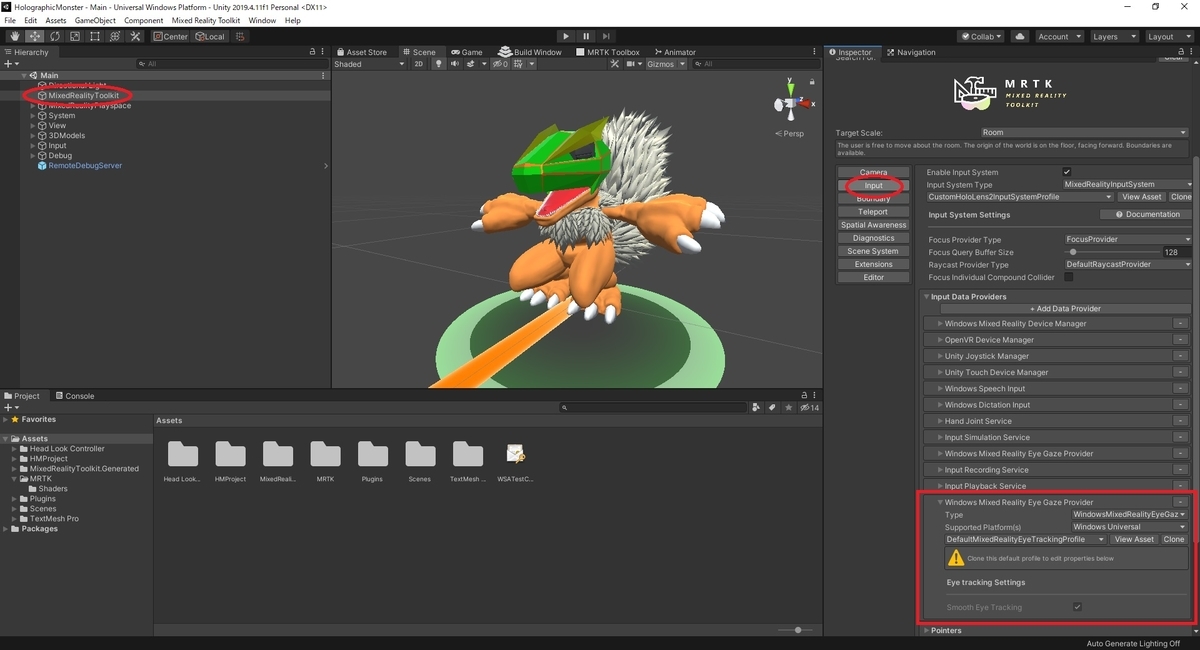The image size is (1200, 650).
Task: Click the Step frame button
Action: pyautogui.click(x=607, y=36)
